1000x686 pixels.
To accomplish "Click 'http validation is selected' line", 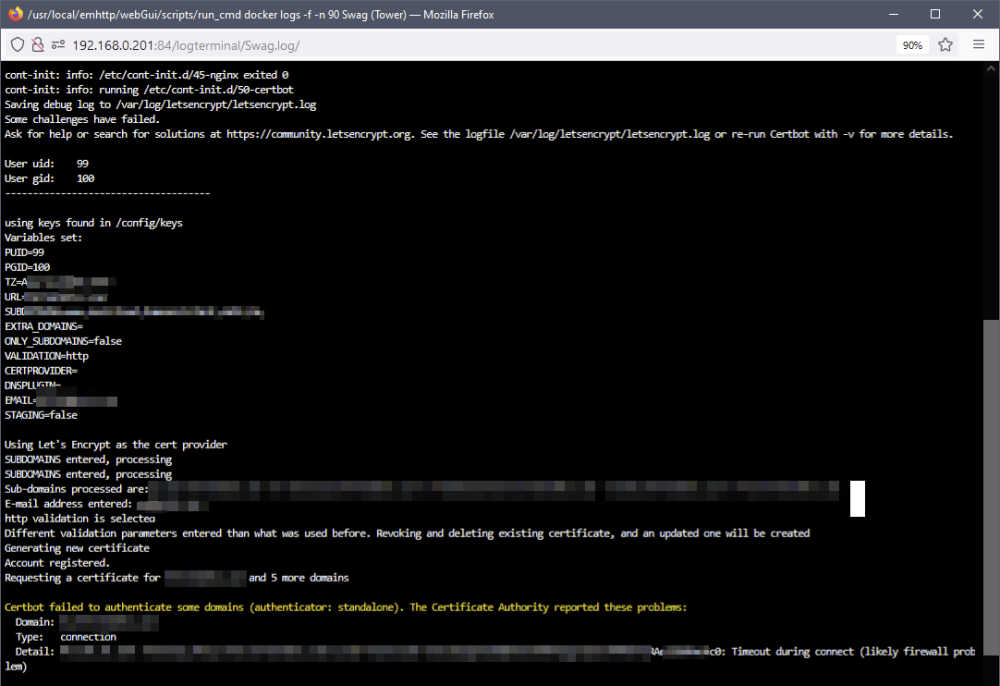I will [80, 518].
